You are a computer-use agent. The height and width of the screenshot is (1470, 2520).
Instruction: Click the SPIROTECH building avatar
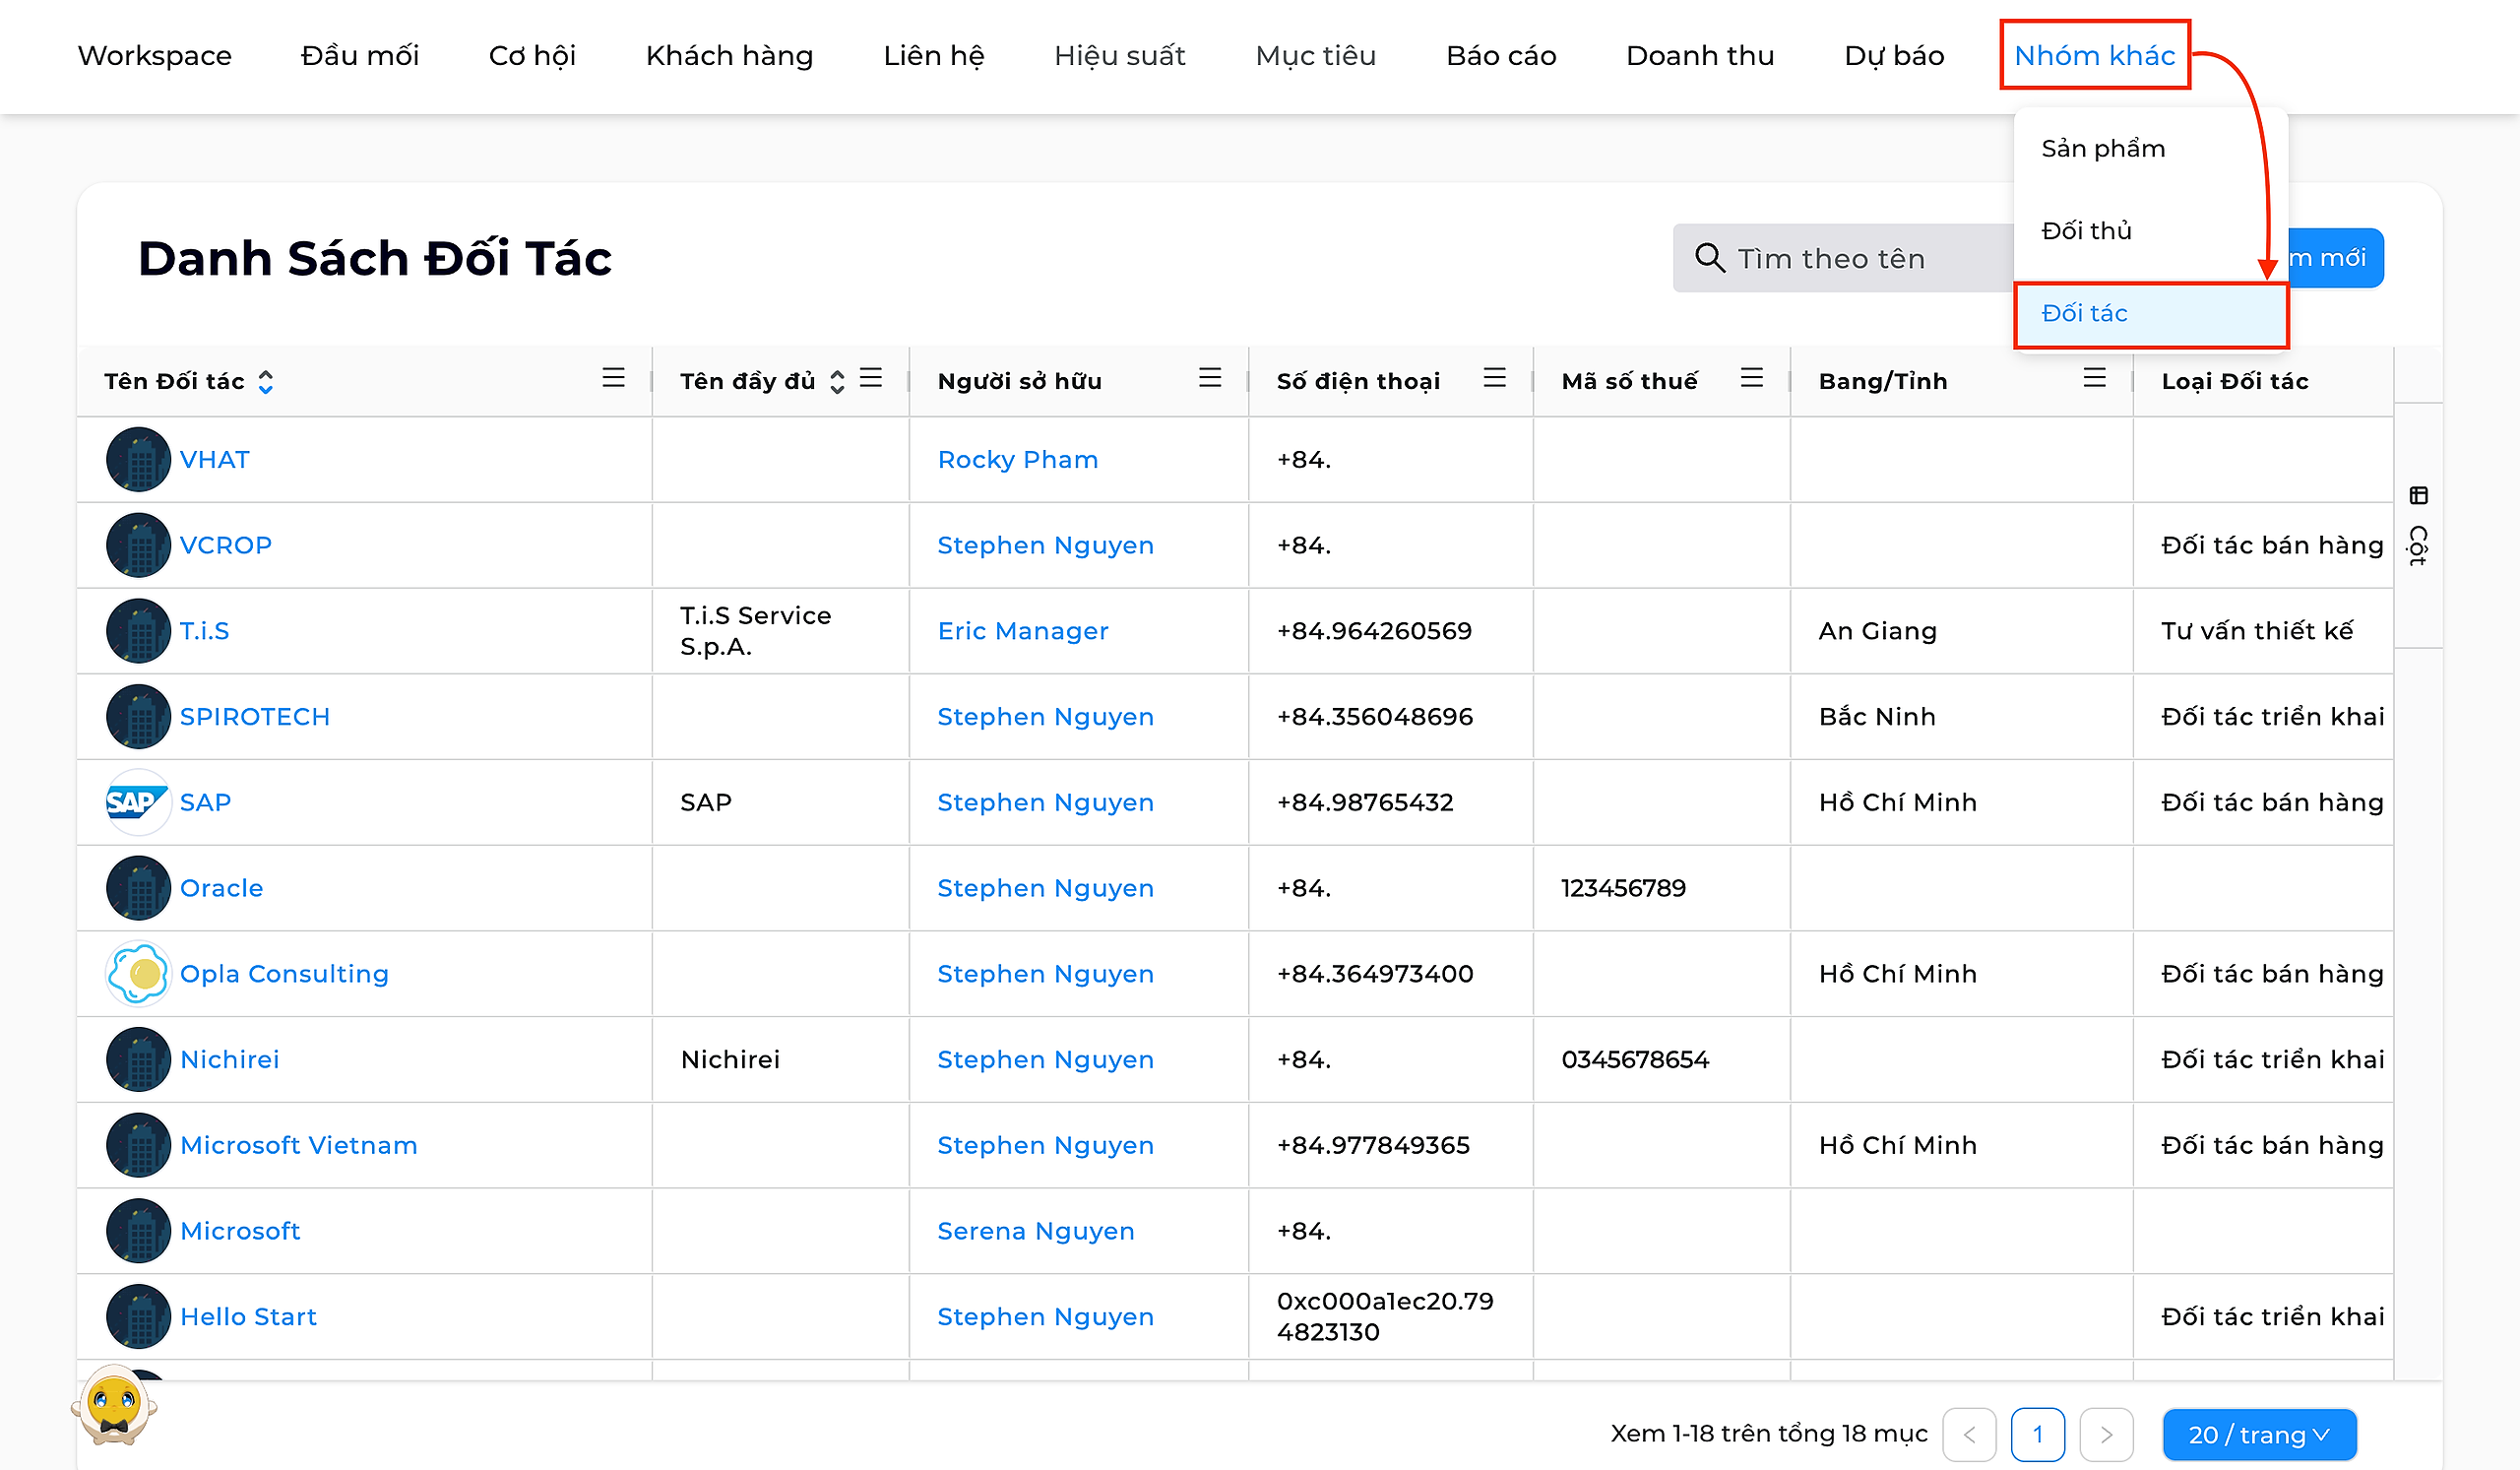coord(138,717)
